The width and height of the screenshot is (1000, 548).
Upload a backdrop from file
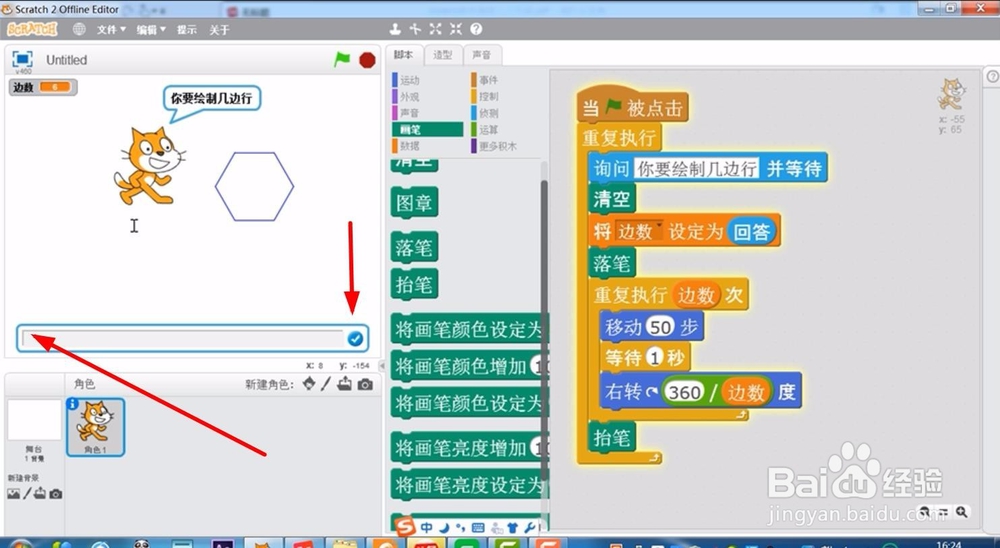point(40,494)
